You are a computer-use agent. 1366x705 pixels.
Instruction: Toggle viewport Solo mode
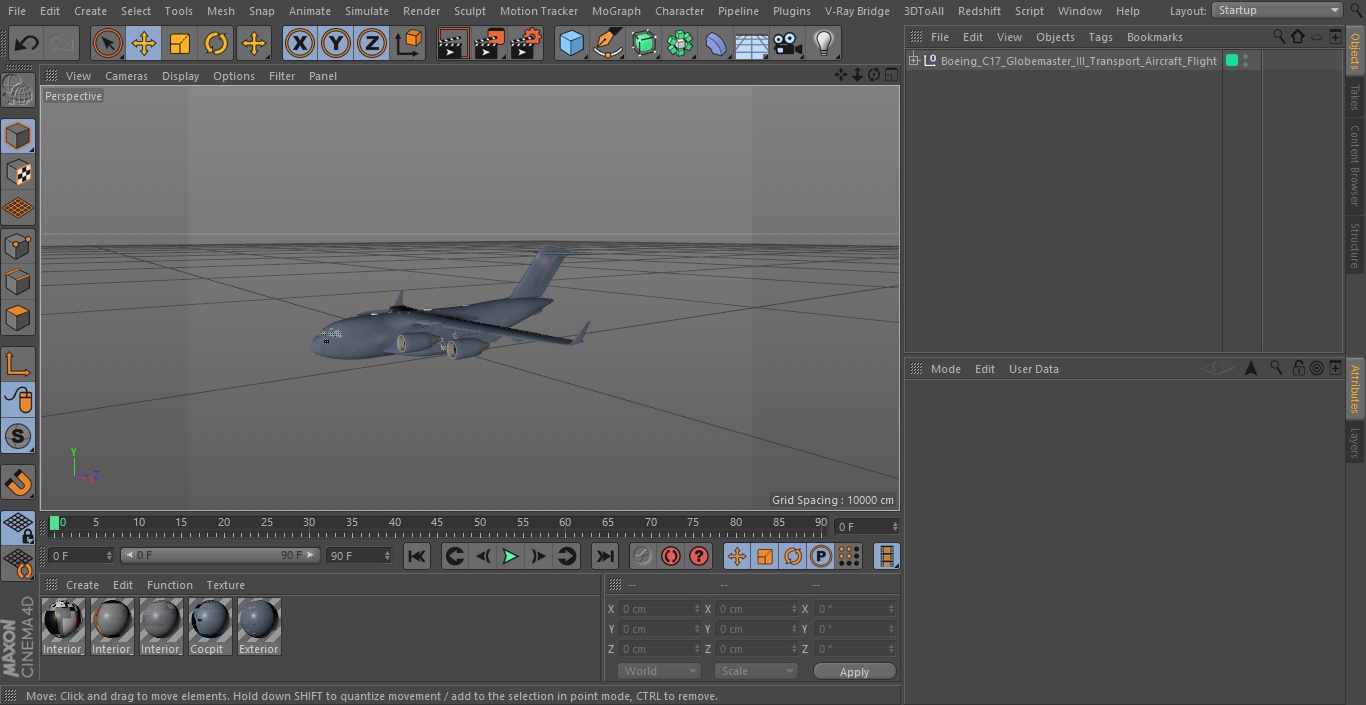point(18,436)
